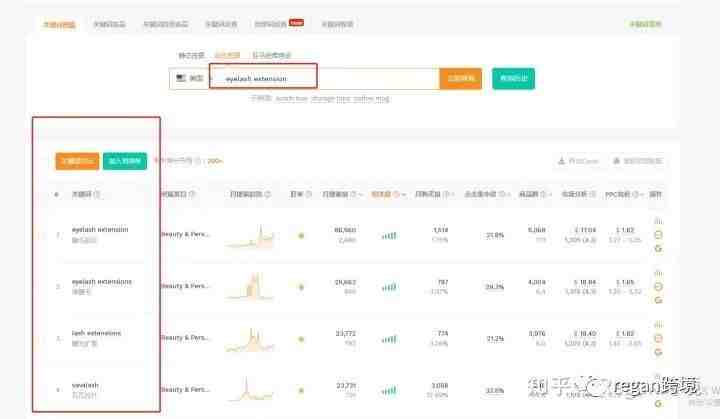Viewport: 720px width, 419px height.
Task: Sort by the PPC bid column arrow
Action: 641,195
